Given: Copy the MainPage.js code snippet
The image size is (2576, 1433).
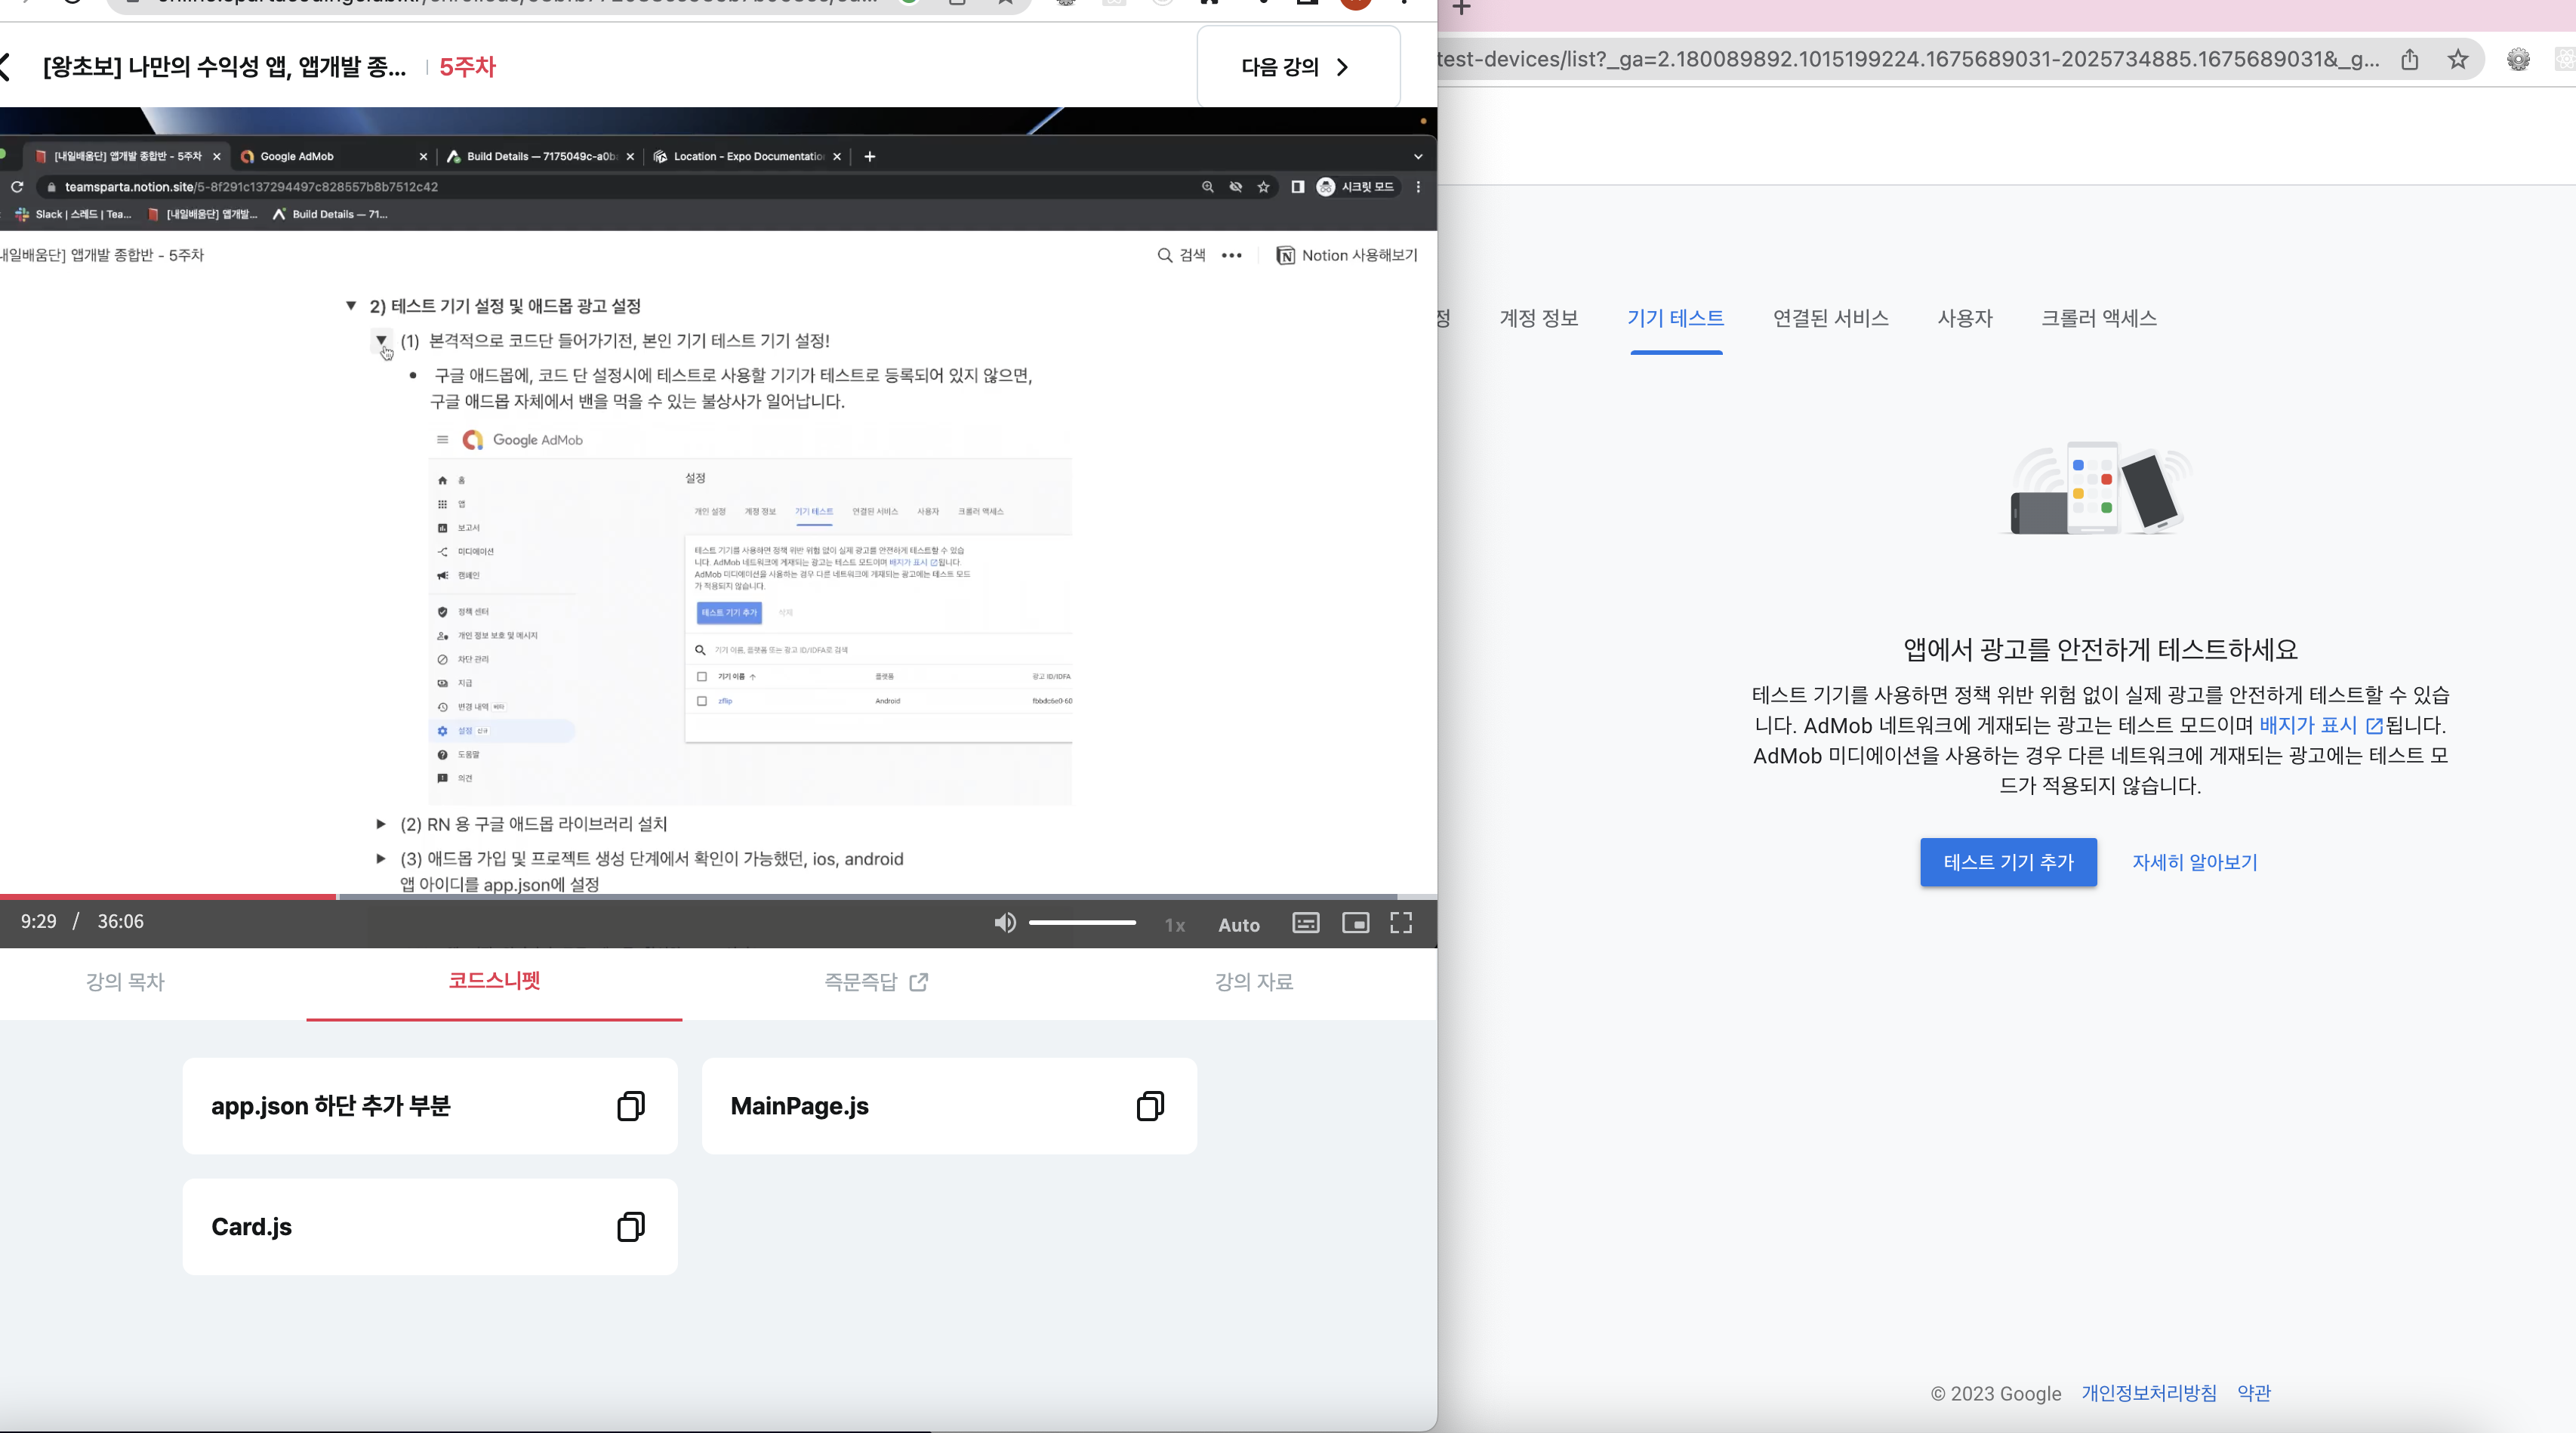Looking at the screenshot, I should click(1150, 1106).
